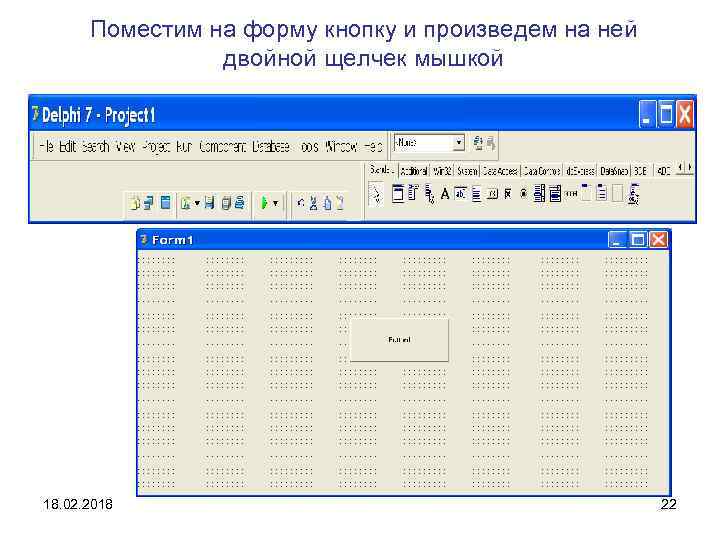Pick the RadioGroup component in the palette
The height and width of the screenshot is (540, 720).
pyautogui.click(x=602, y=193)
